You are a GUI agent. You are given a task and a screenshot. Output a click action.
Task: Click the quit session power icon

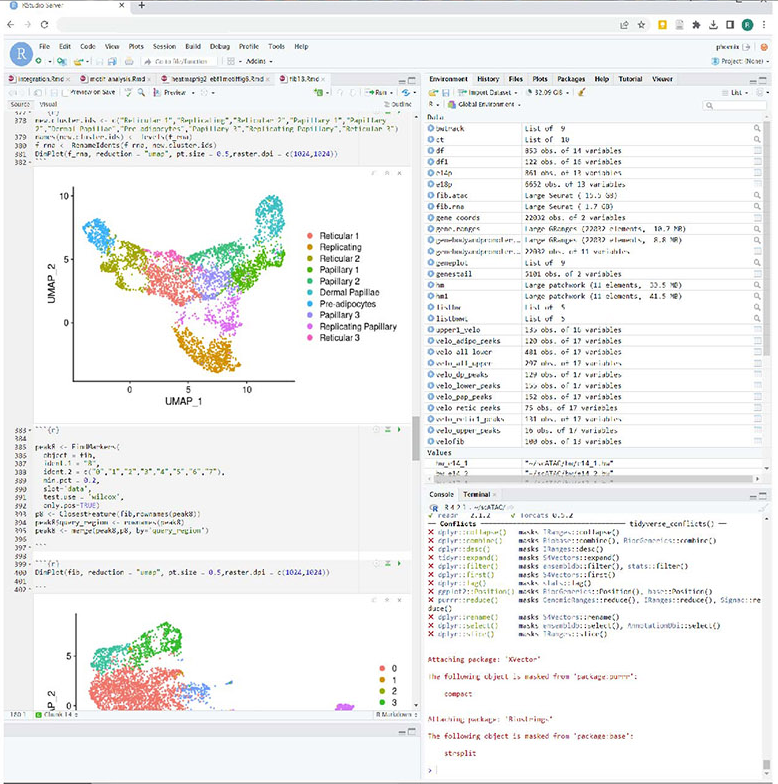764,46
